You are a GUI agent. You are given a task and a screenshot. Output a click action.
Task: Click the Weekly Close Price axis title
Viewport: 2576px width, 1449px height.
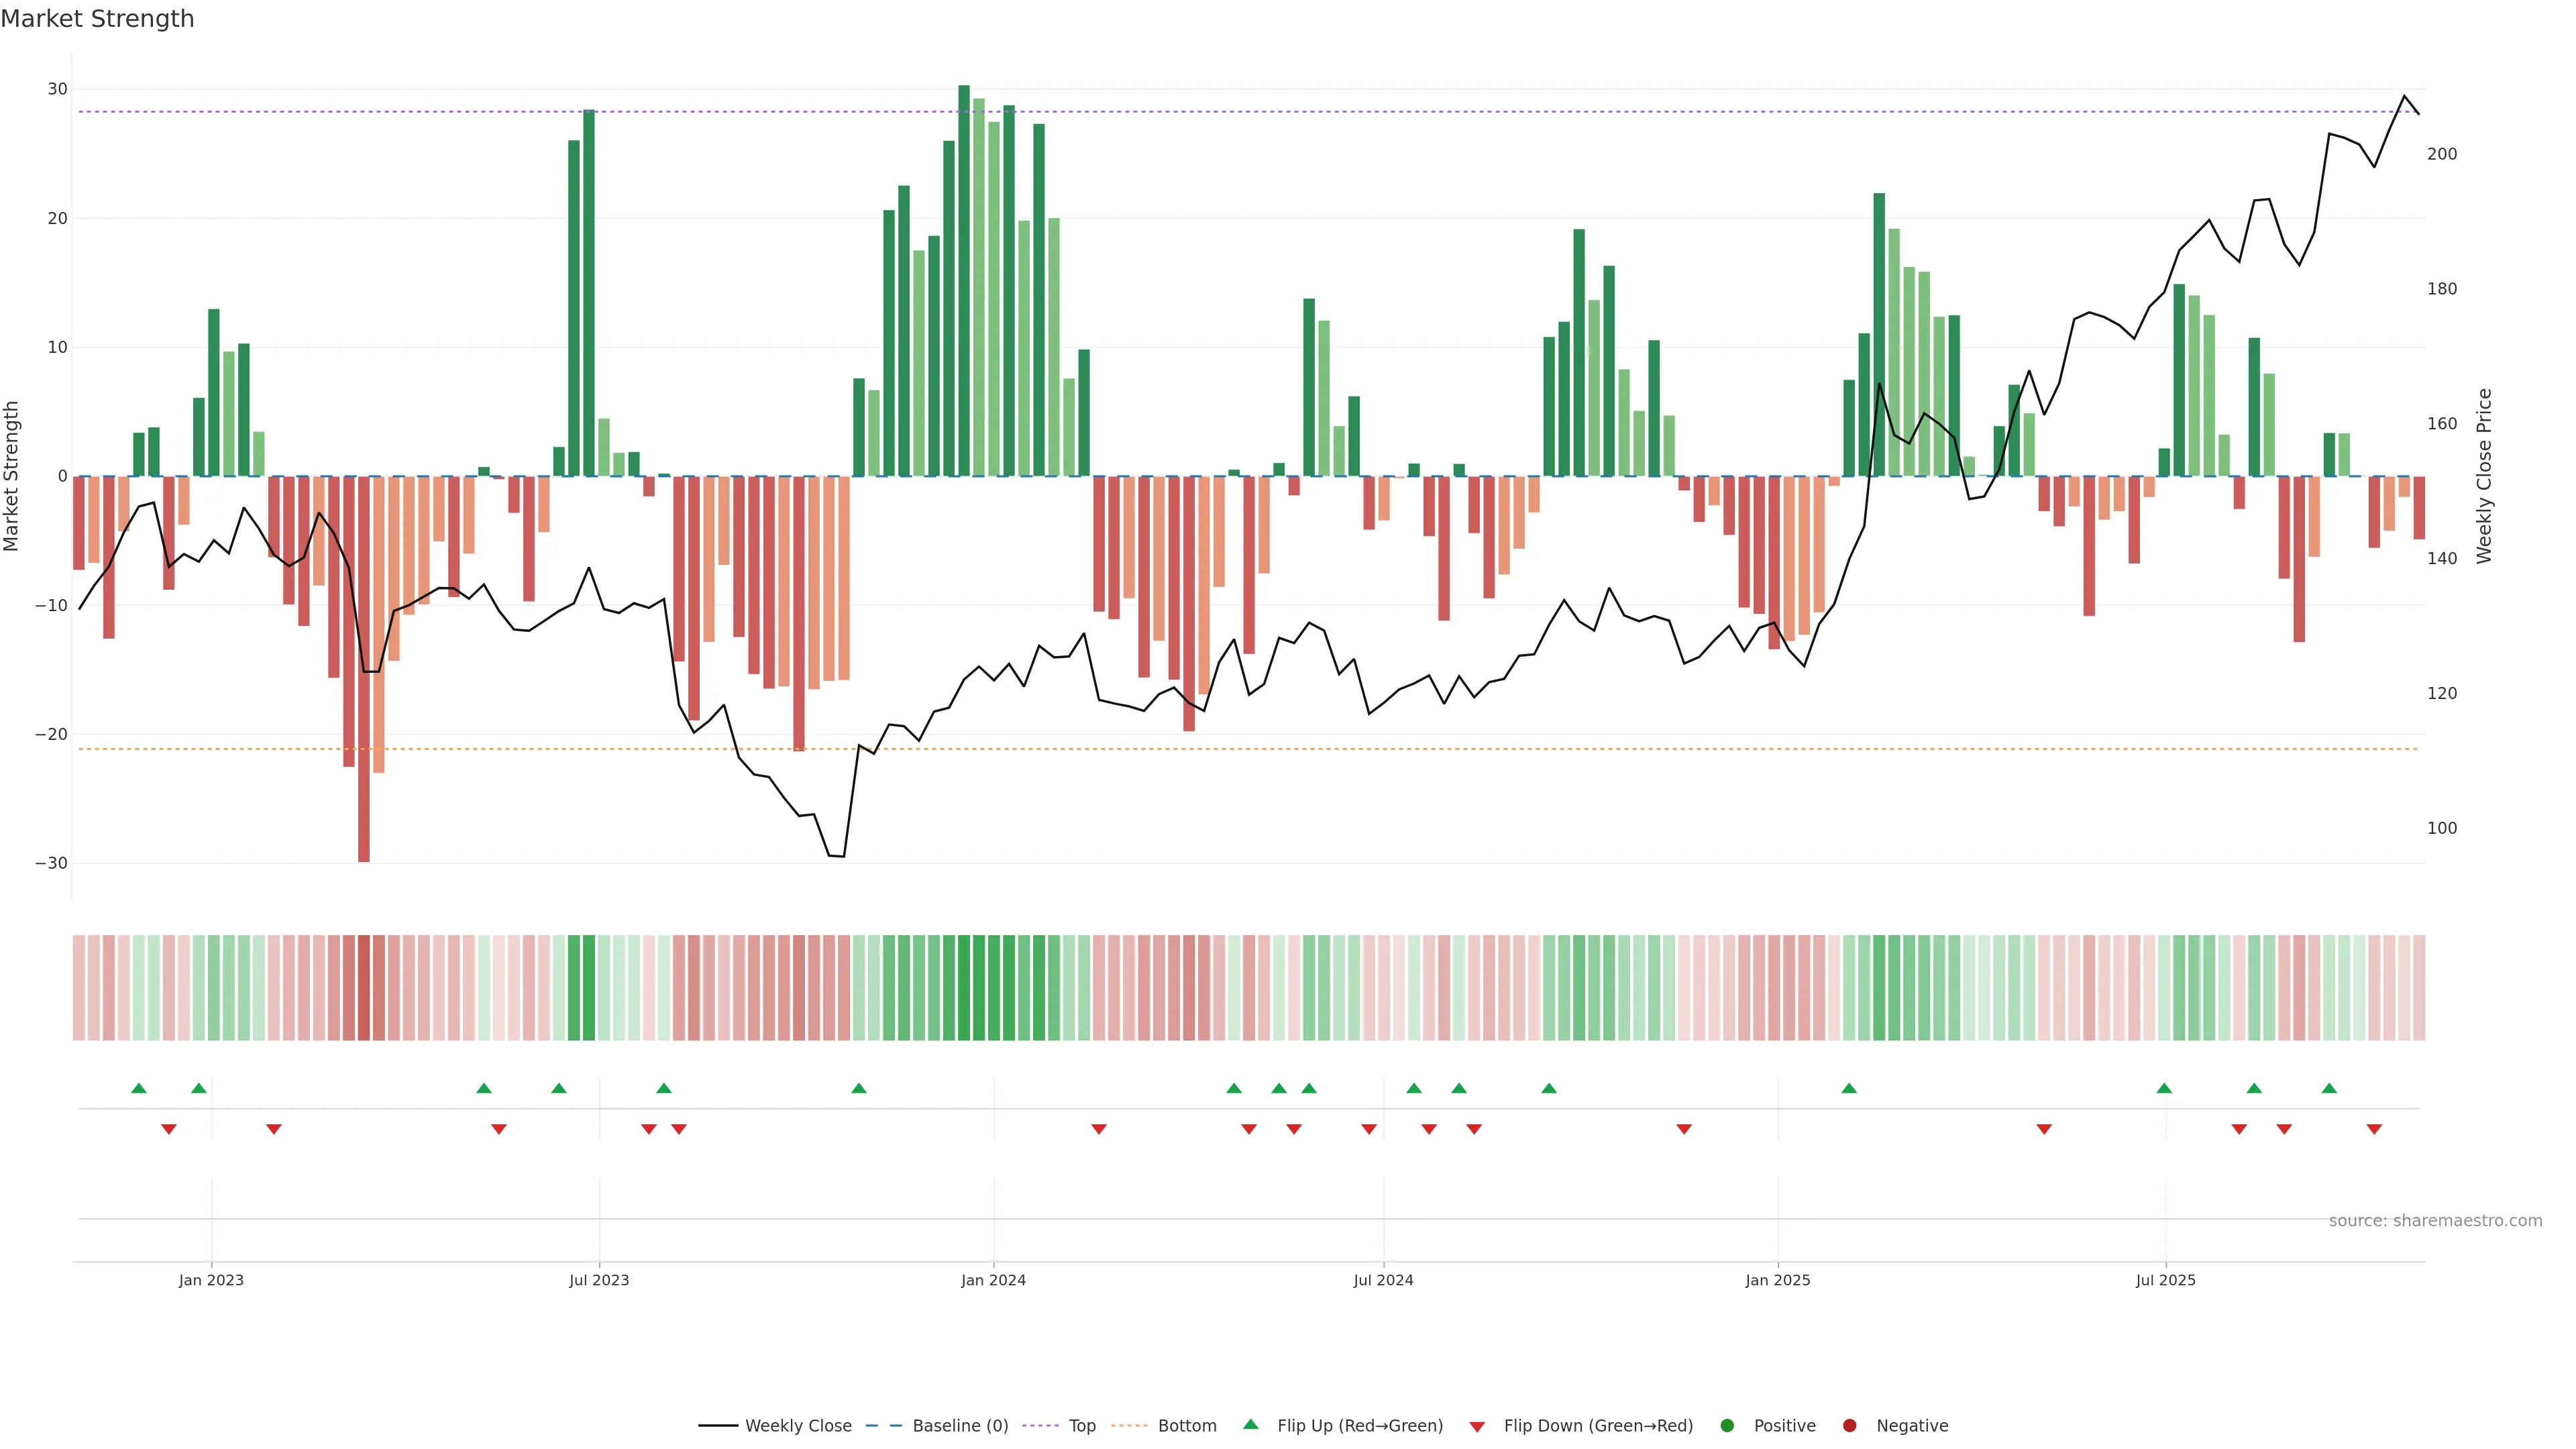[2484, 476]
